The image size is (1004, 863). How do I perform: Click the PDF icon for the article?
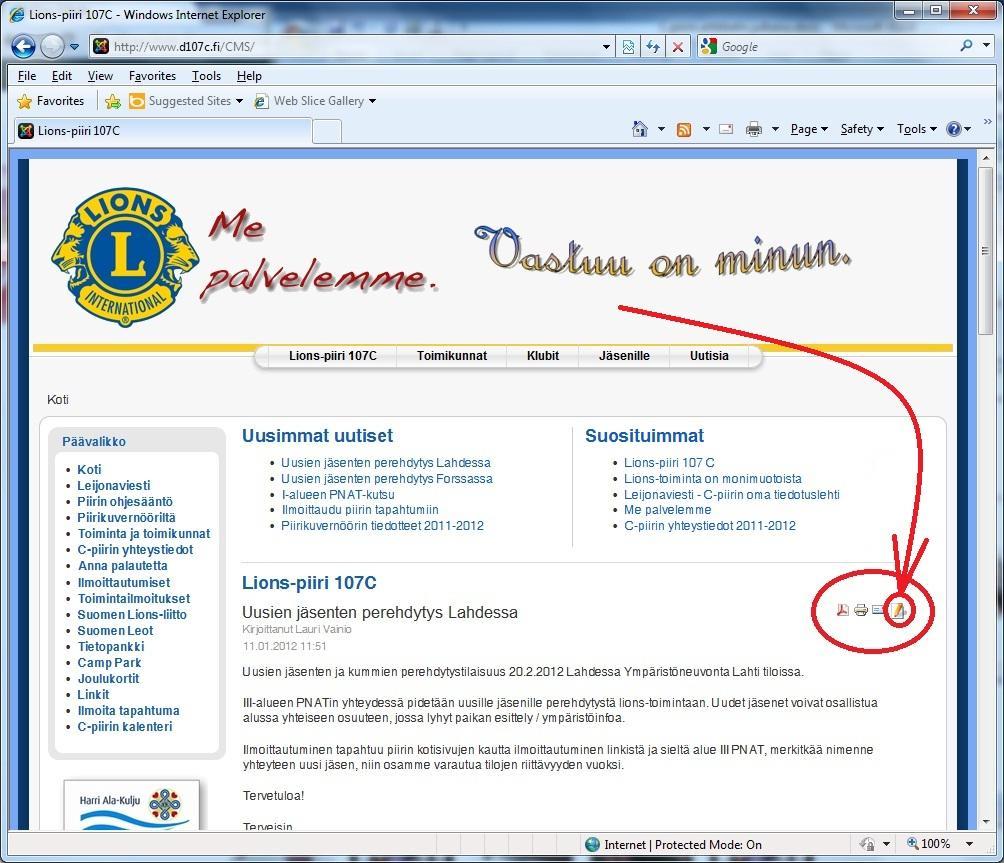tap(843, 610)
